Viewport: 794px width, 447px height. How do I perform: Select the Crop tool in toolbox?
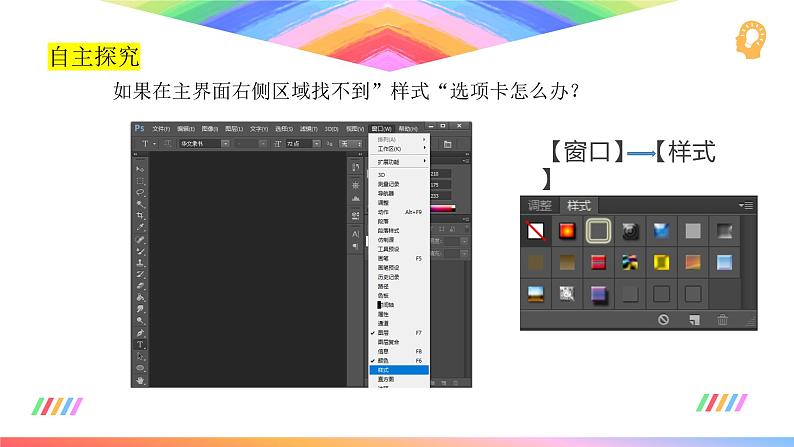click(140, 215)
